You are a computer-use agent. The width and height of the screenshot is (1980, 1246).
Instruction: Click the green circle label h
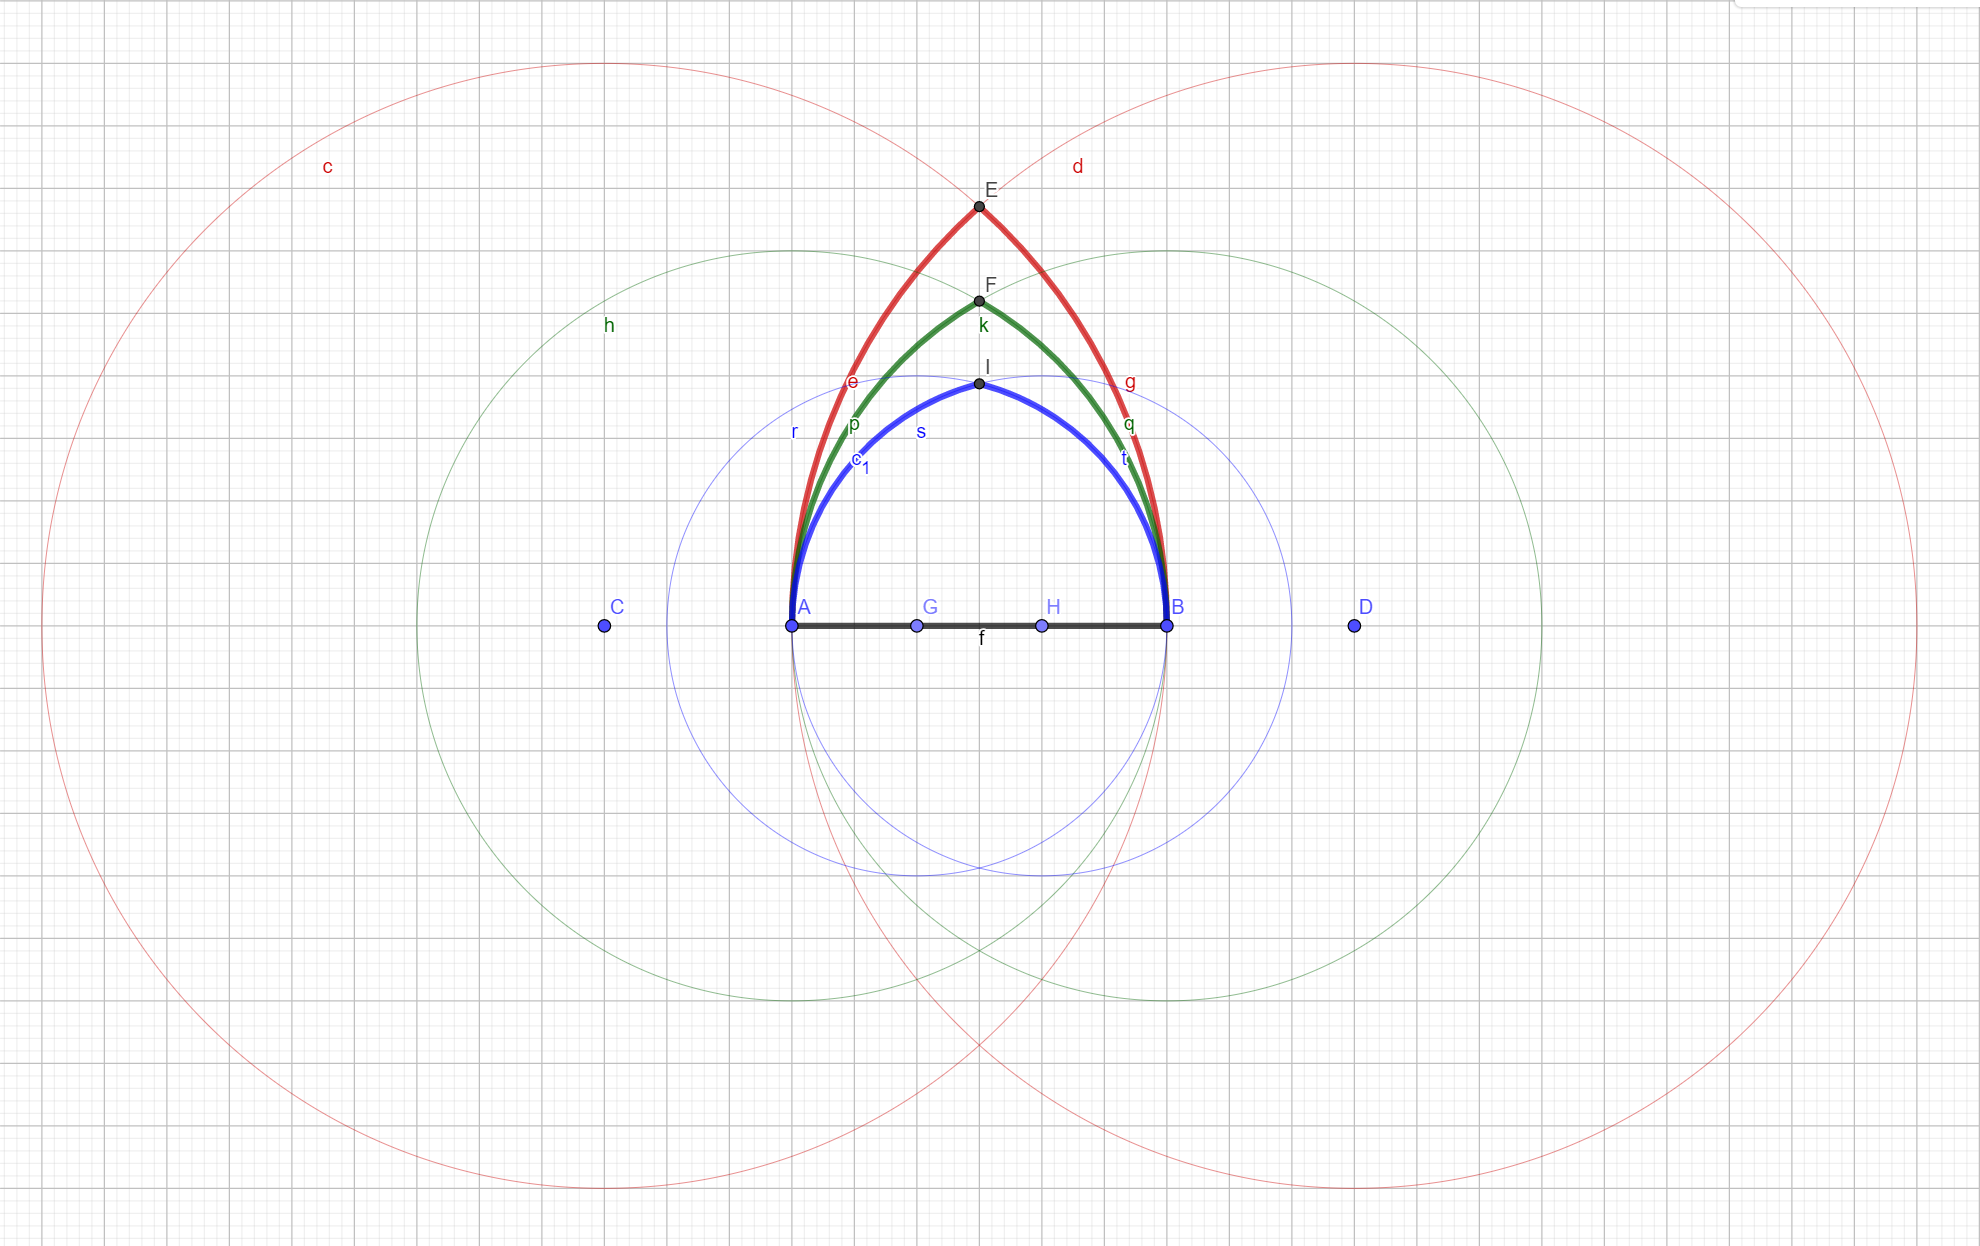click(609, 325)
